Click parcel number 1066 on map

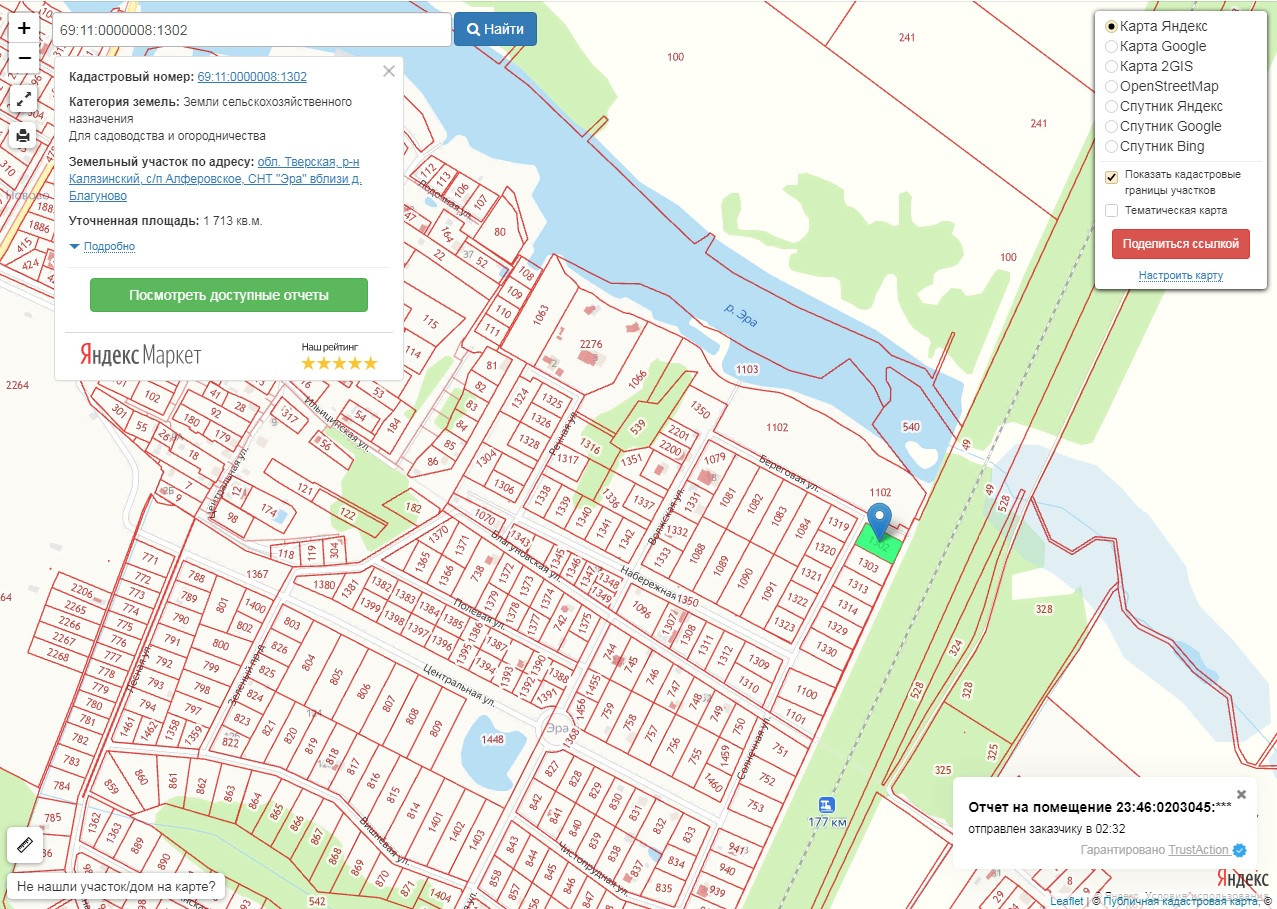tap(637, 379)
